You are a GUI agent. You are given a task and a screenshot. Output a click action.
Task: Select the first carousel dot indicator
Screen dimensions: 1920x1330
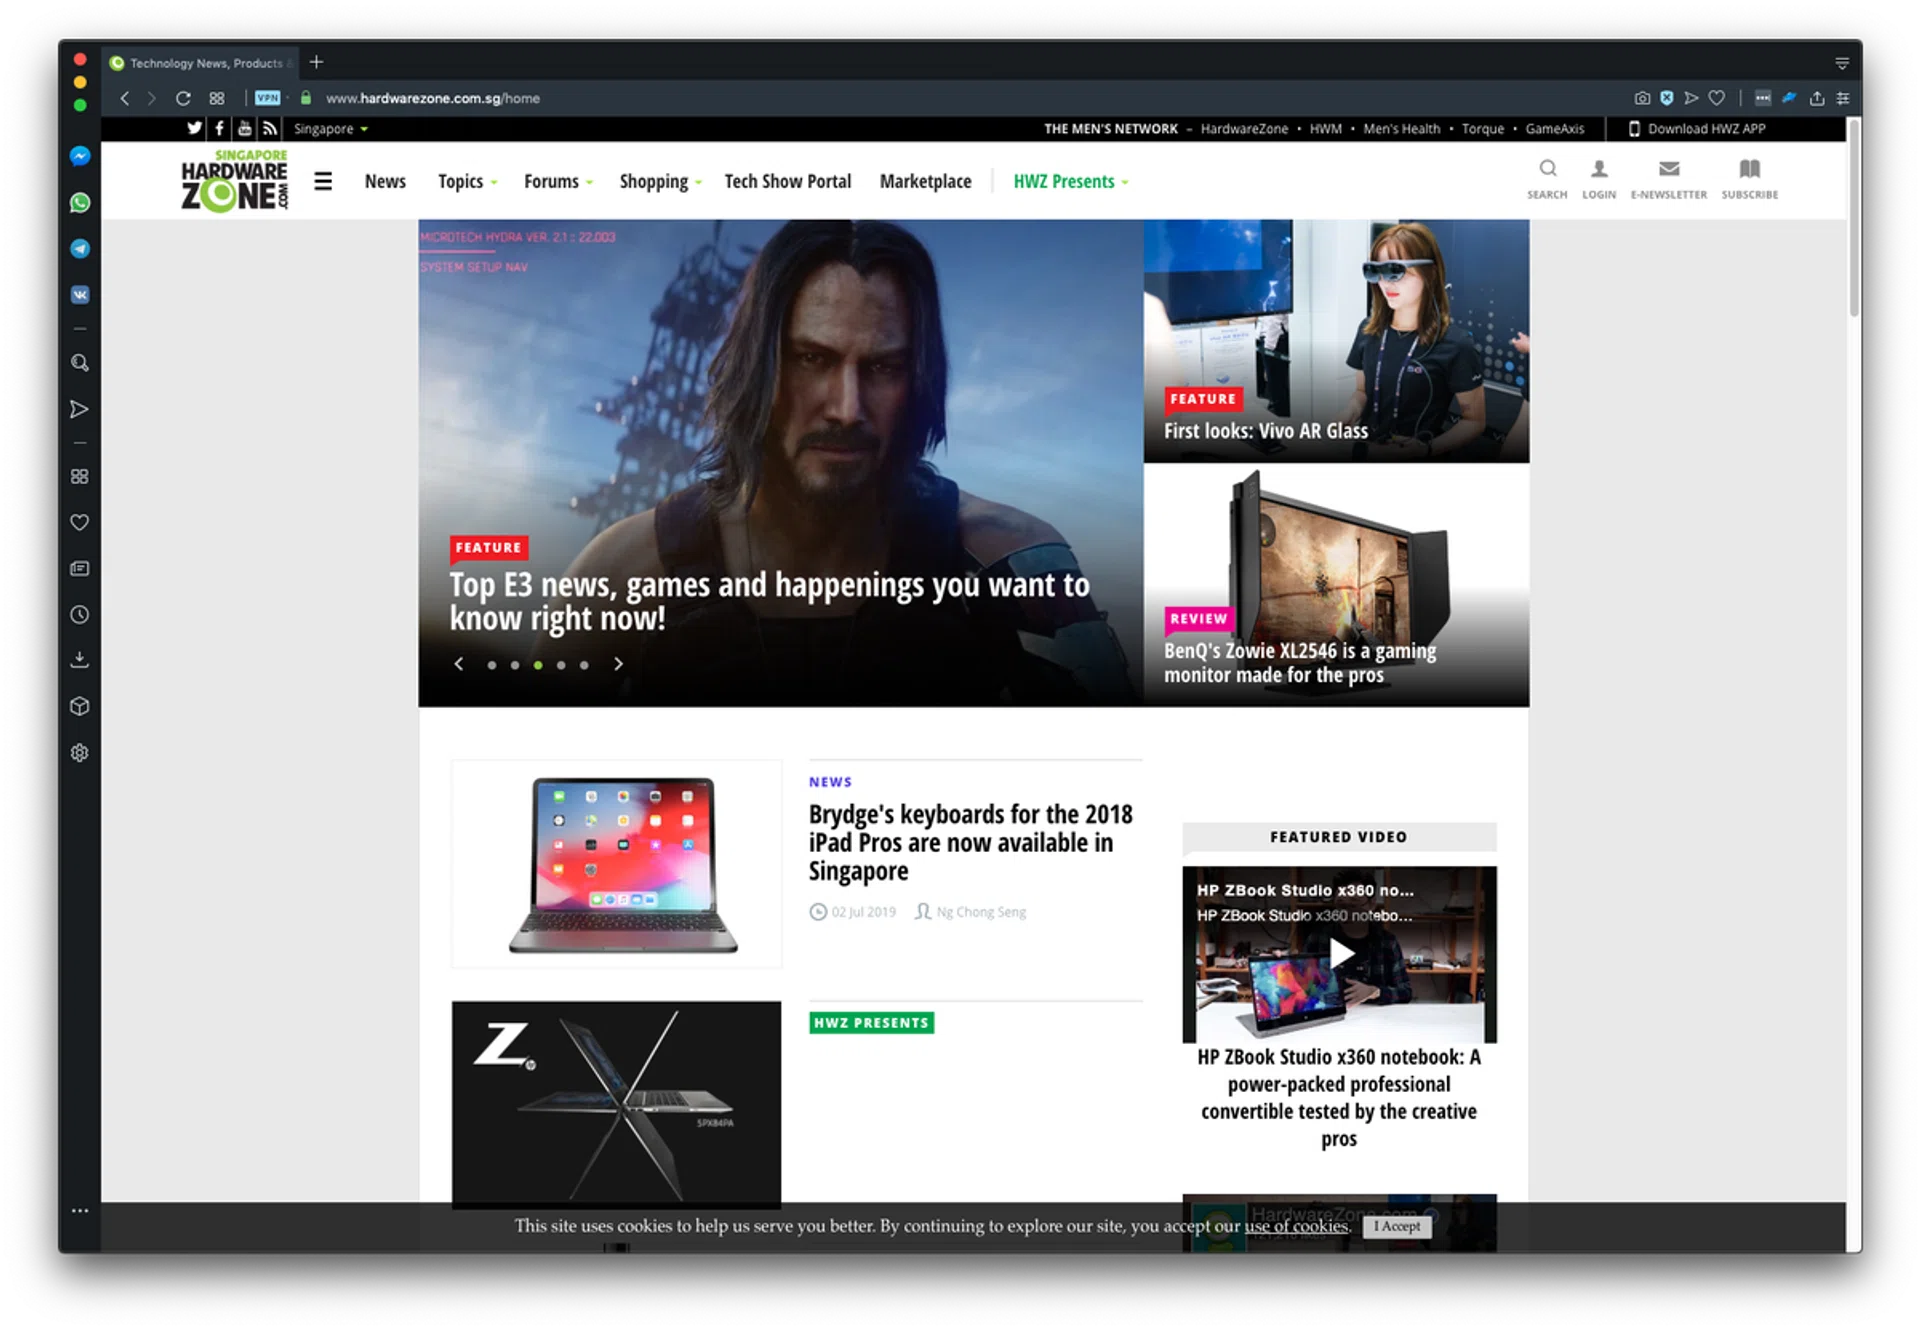[491, 665]
